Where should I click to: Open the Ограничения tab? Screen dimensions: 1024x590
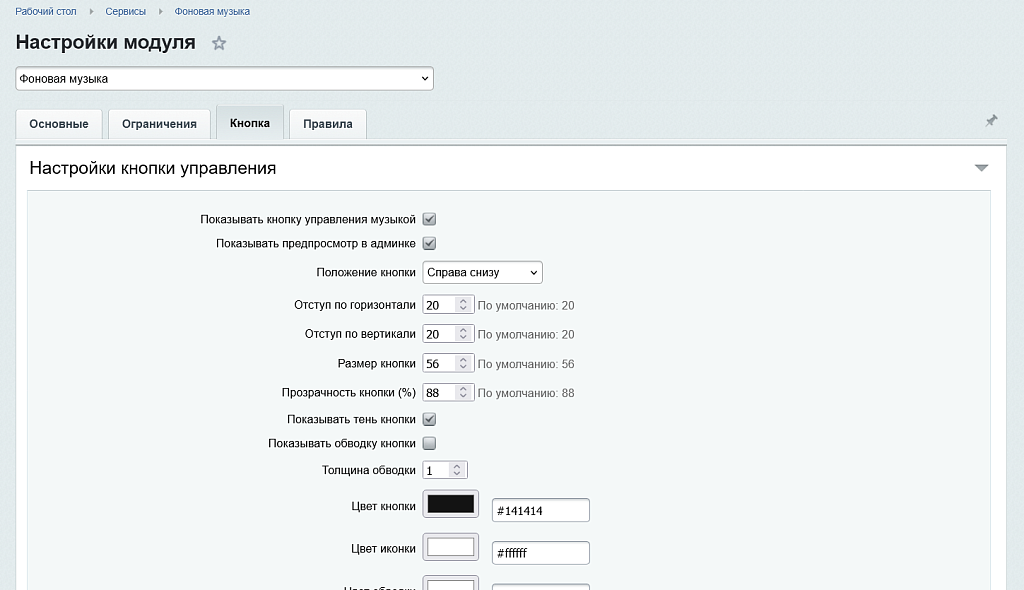pyautogui.click(x=159, y=124)
